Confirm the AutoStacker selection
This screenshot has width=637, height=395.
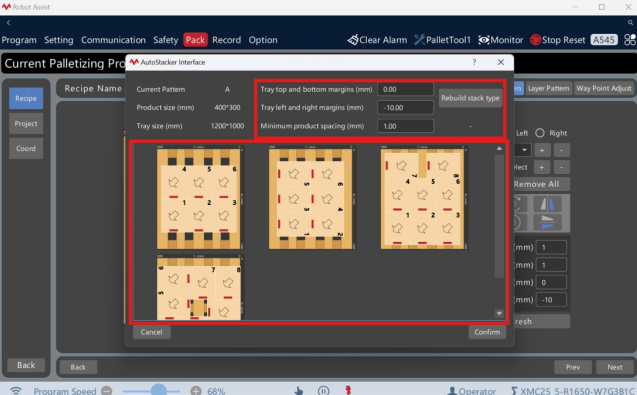[487, 332]
